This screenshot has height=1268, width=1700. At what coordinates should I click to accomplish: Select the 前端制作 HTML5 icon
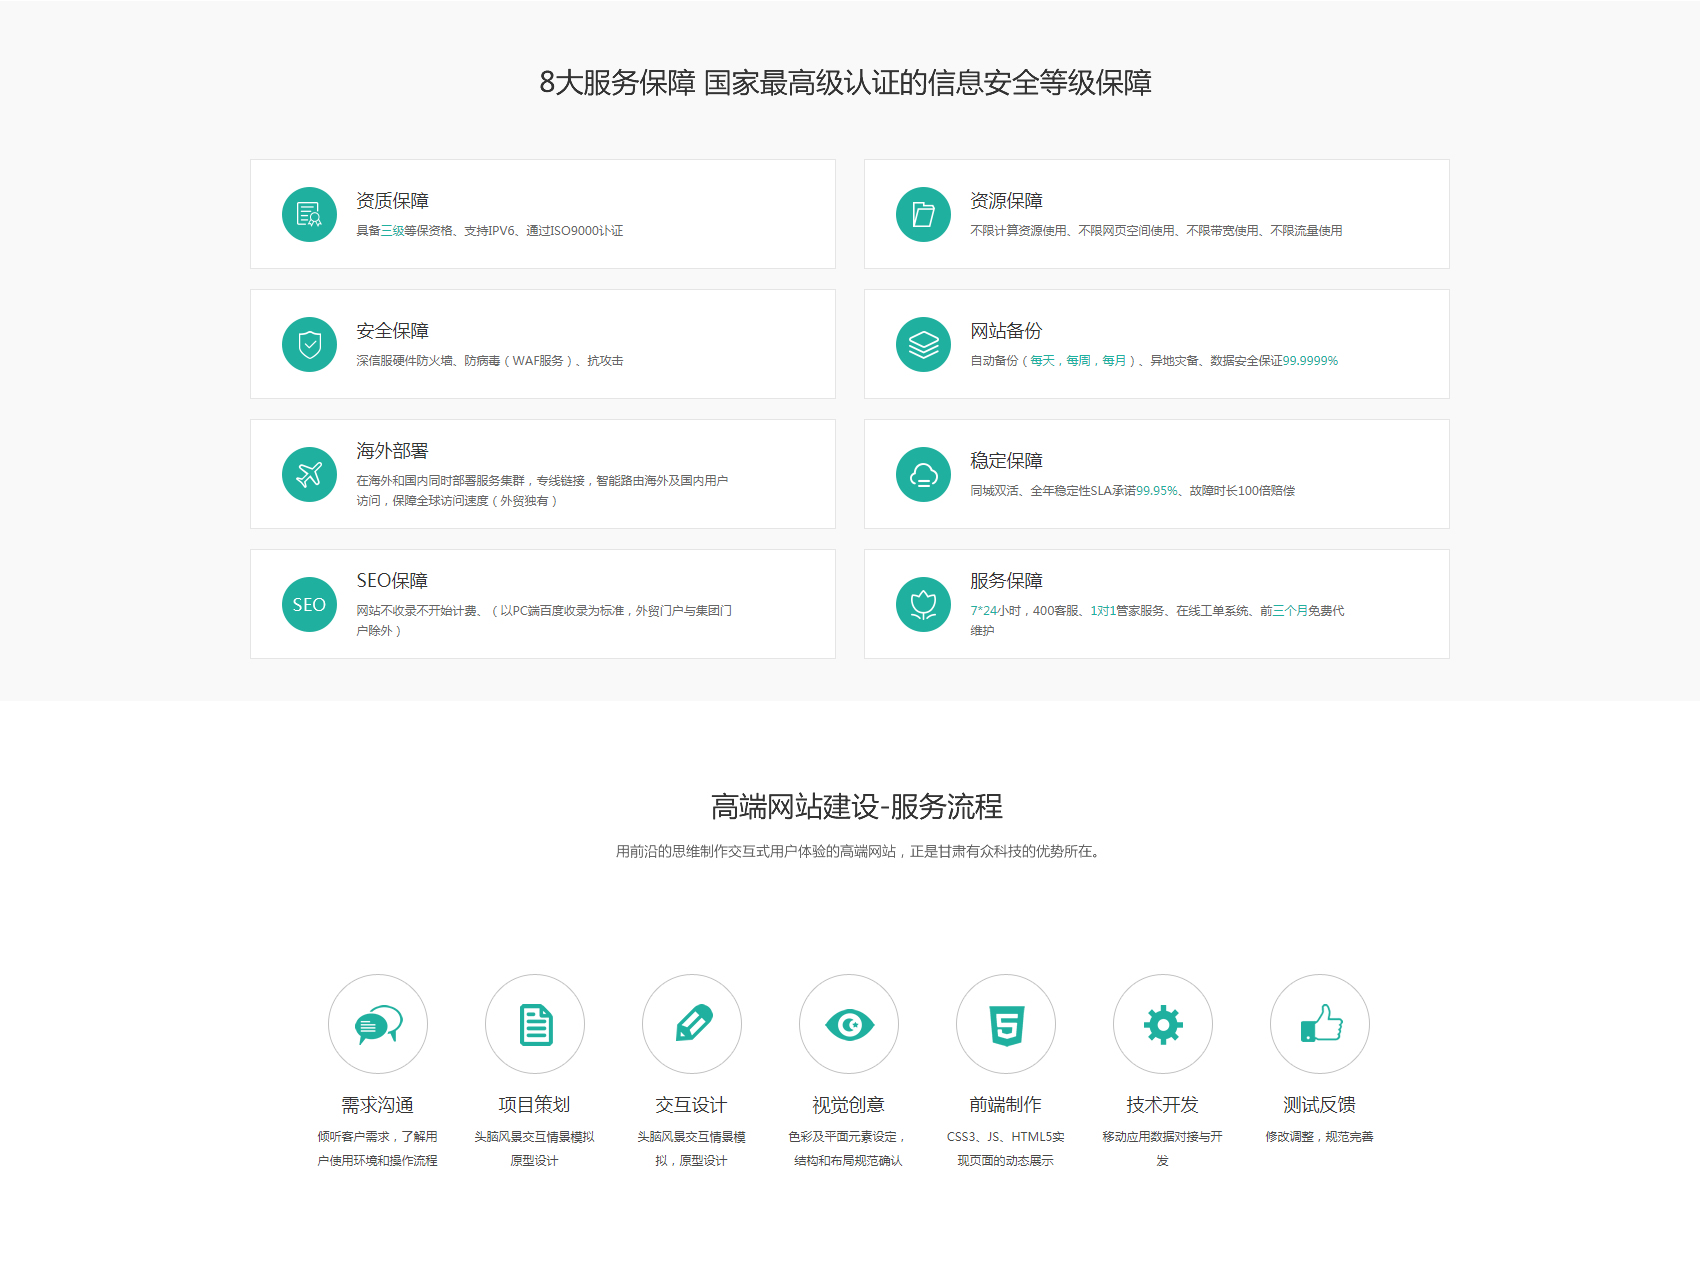click(1006, 1024)
